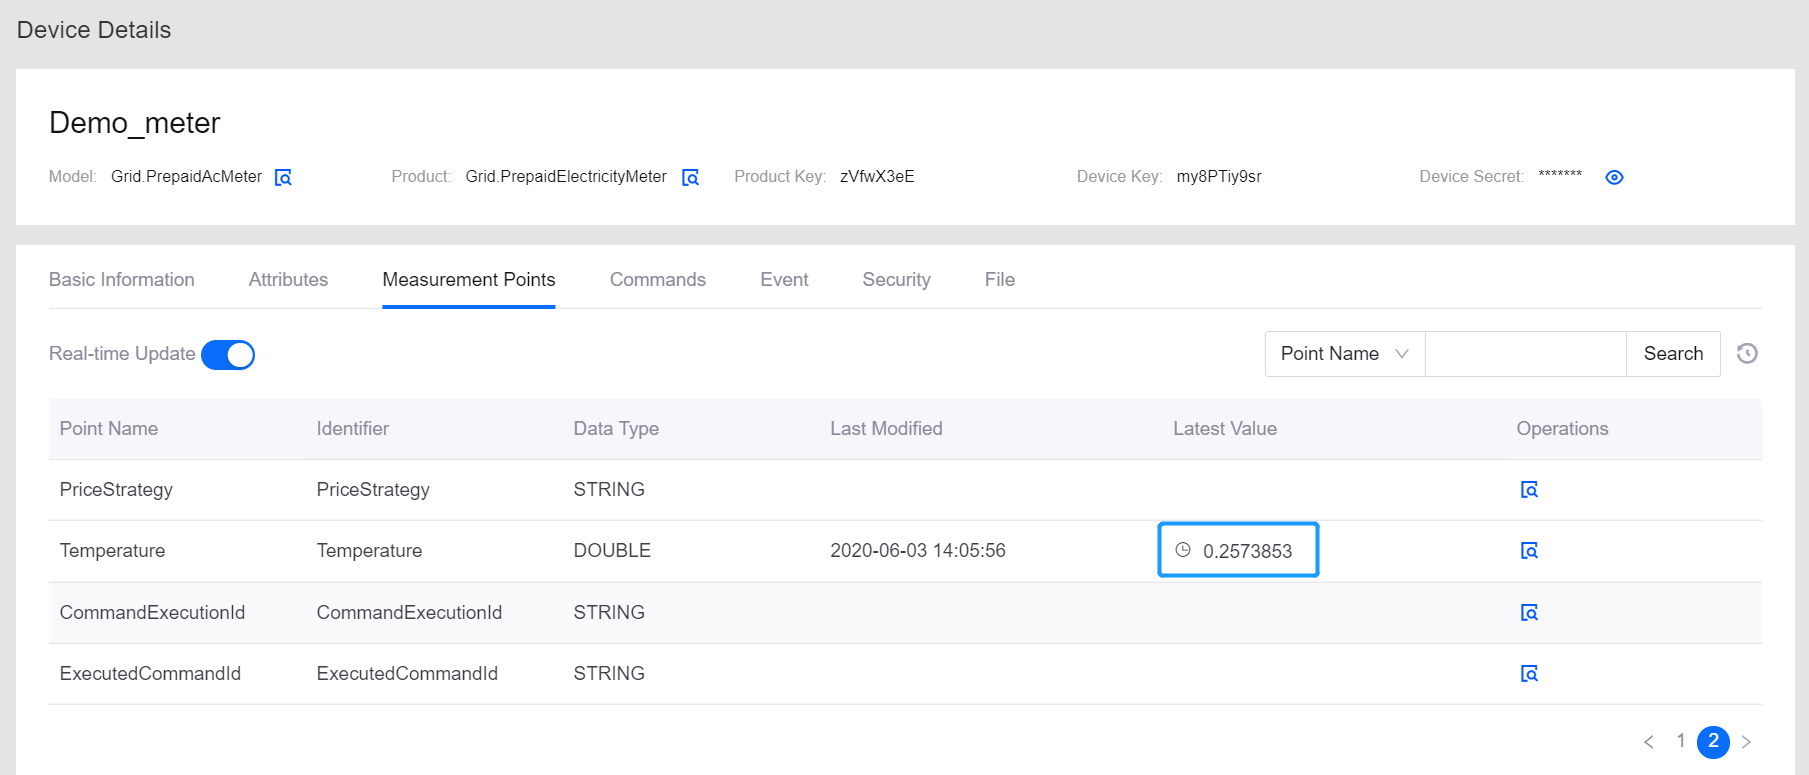
Task: Click the refresh history icon beside Search
Action: tap(1747, 354)
